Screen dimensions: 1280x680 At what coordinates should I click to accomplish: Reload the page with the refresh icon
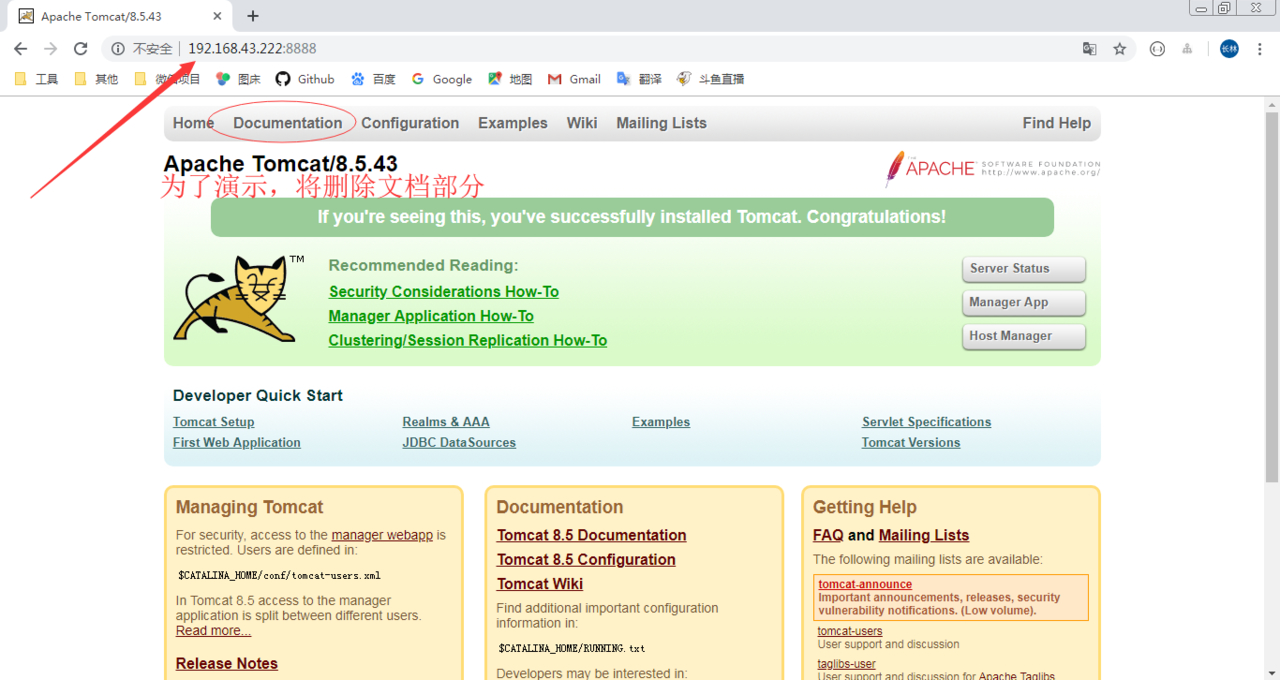tap(81, 49)
